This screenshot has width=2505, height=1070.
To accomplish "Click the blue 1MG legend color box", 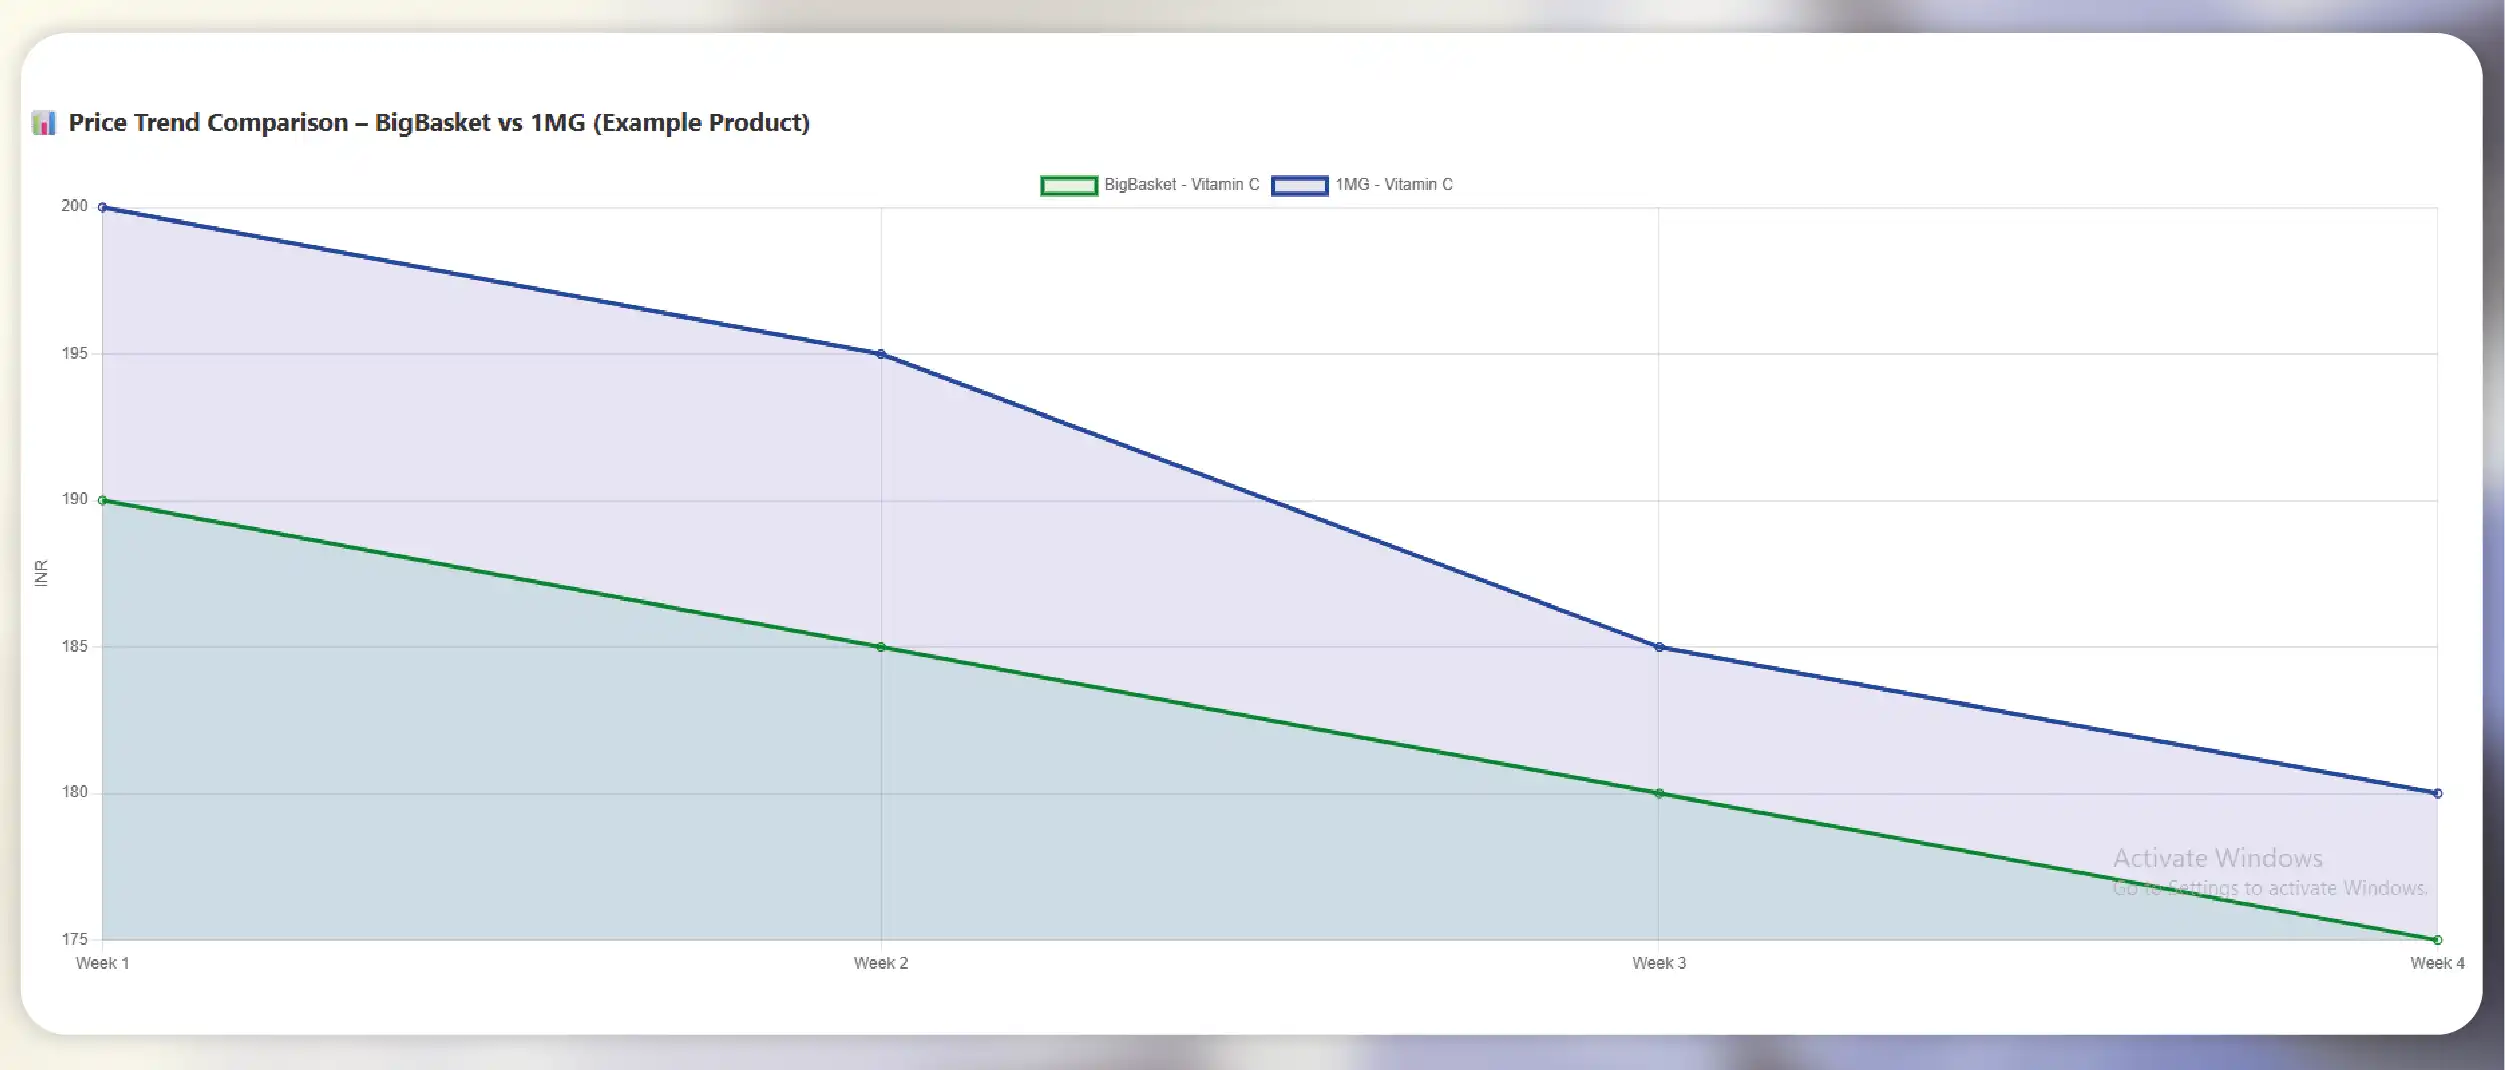I will coord(1299,185).
